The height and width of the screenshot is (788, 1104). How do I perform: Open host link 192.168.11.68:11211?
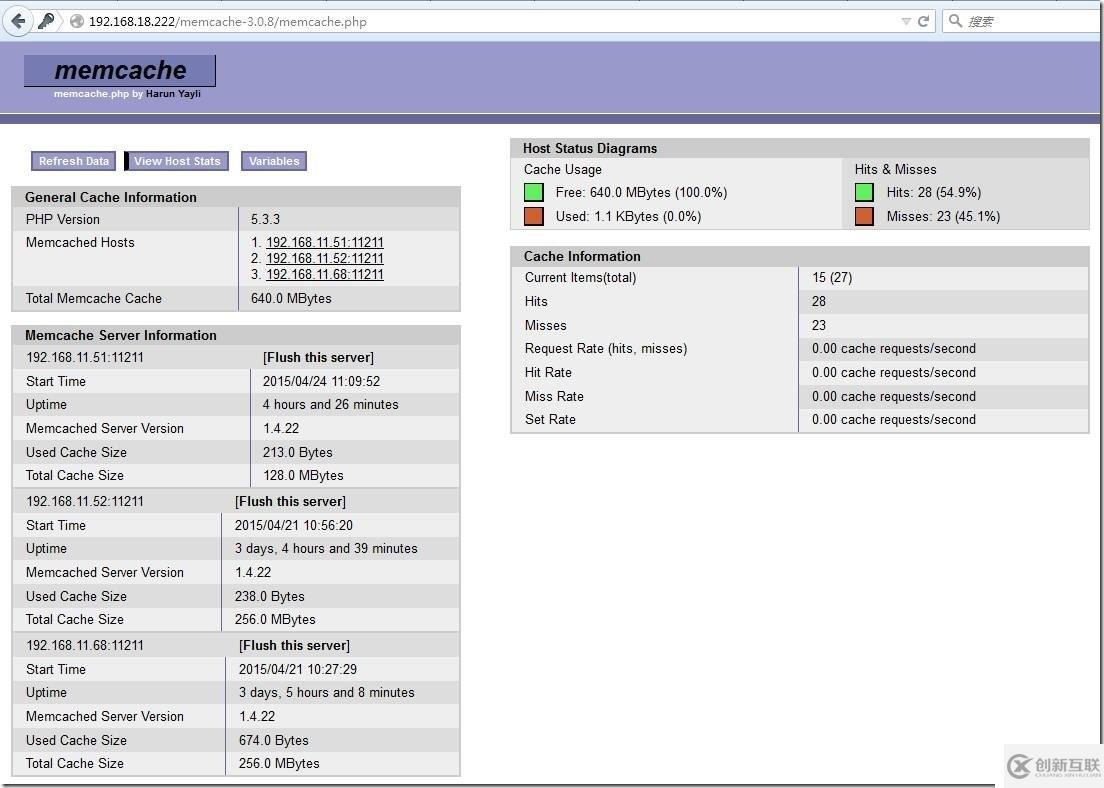coord(325,275)
